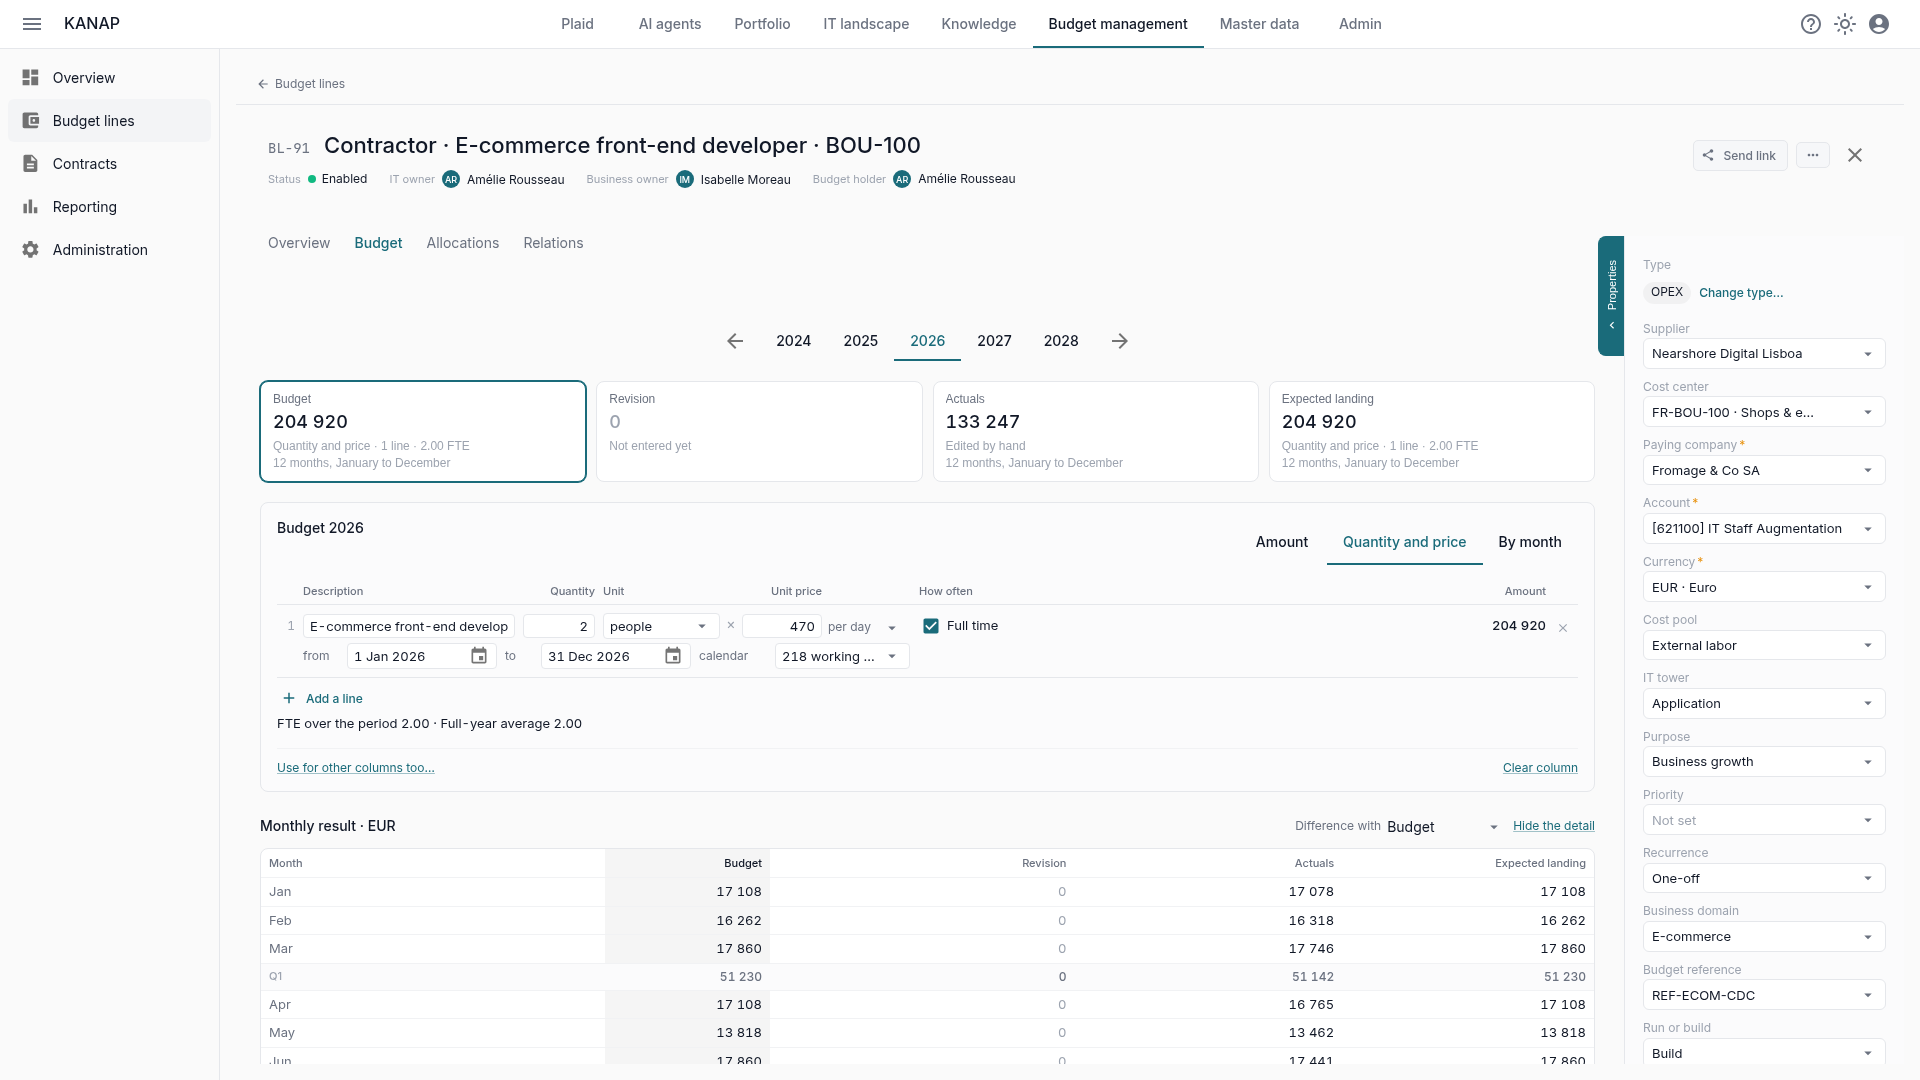Click the Clear column link
This screenshot has height=1080, width=1920.
1540,768
